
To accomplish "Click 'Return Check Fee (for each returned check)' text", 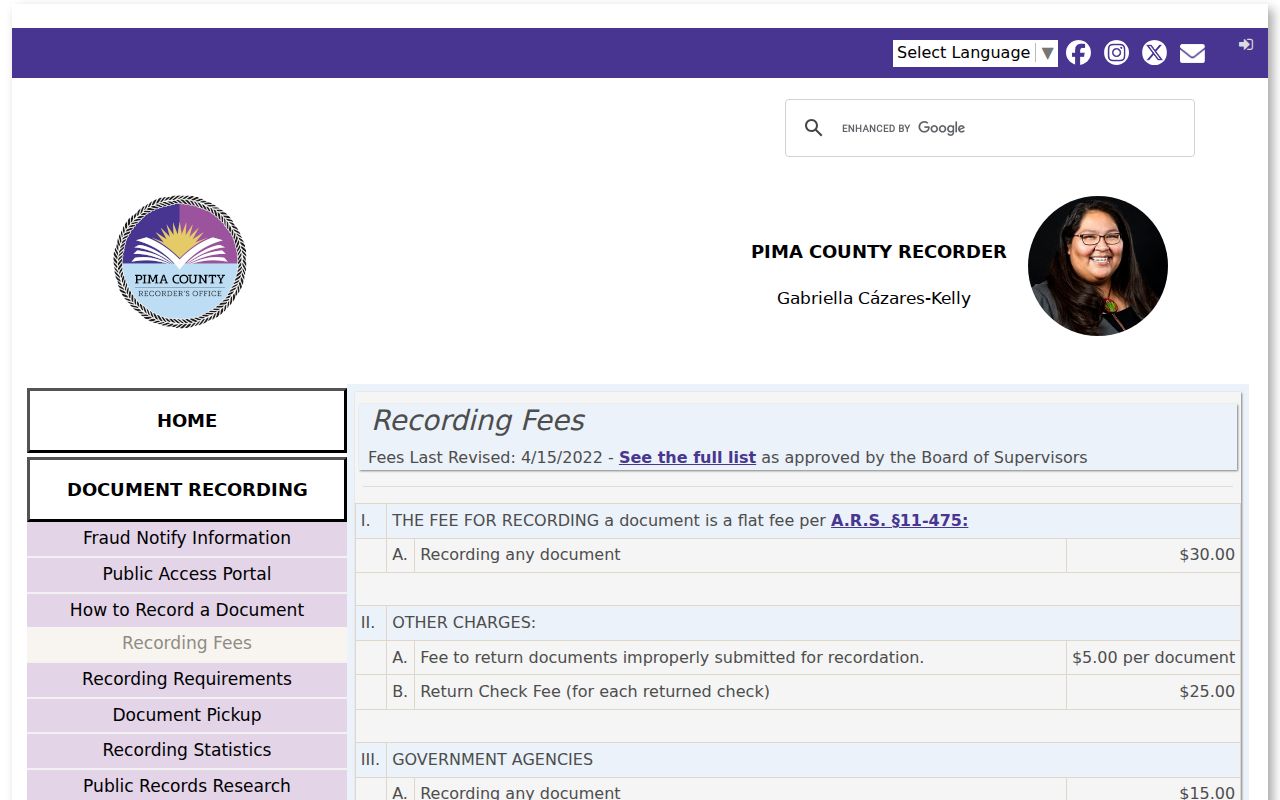I will pyautogui.click(x=595, y=692).
